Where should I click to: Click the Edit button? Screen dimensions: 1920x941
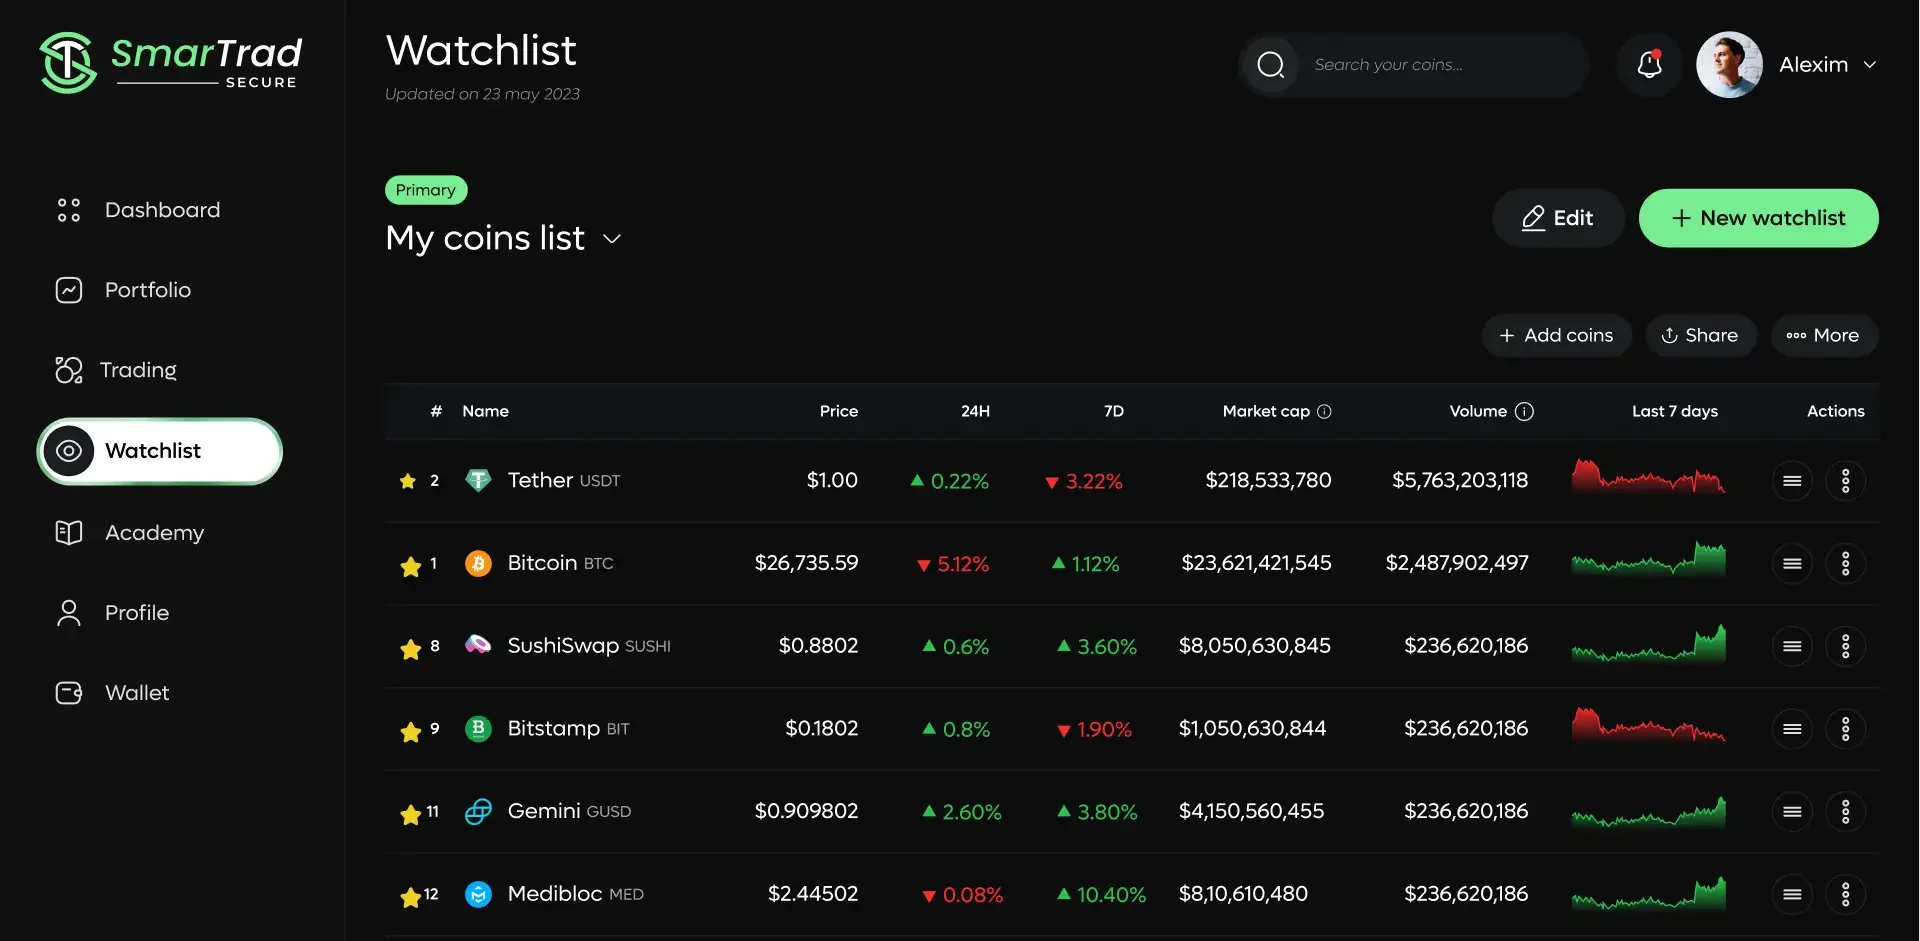point(1558,218)
